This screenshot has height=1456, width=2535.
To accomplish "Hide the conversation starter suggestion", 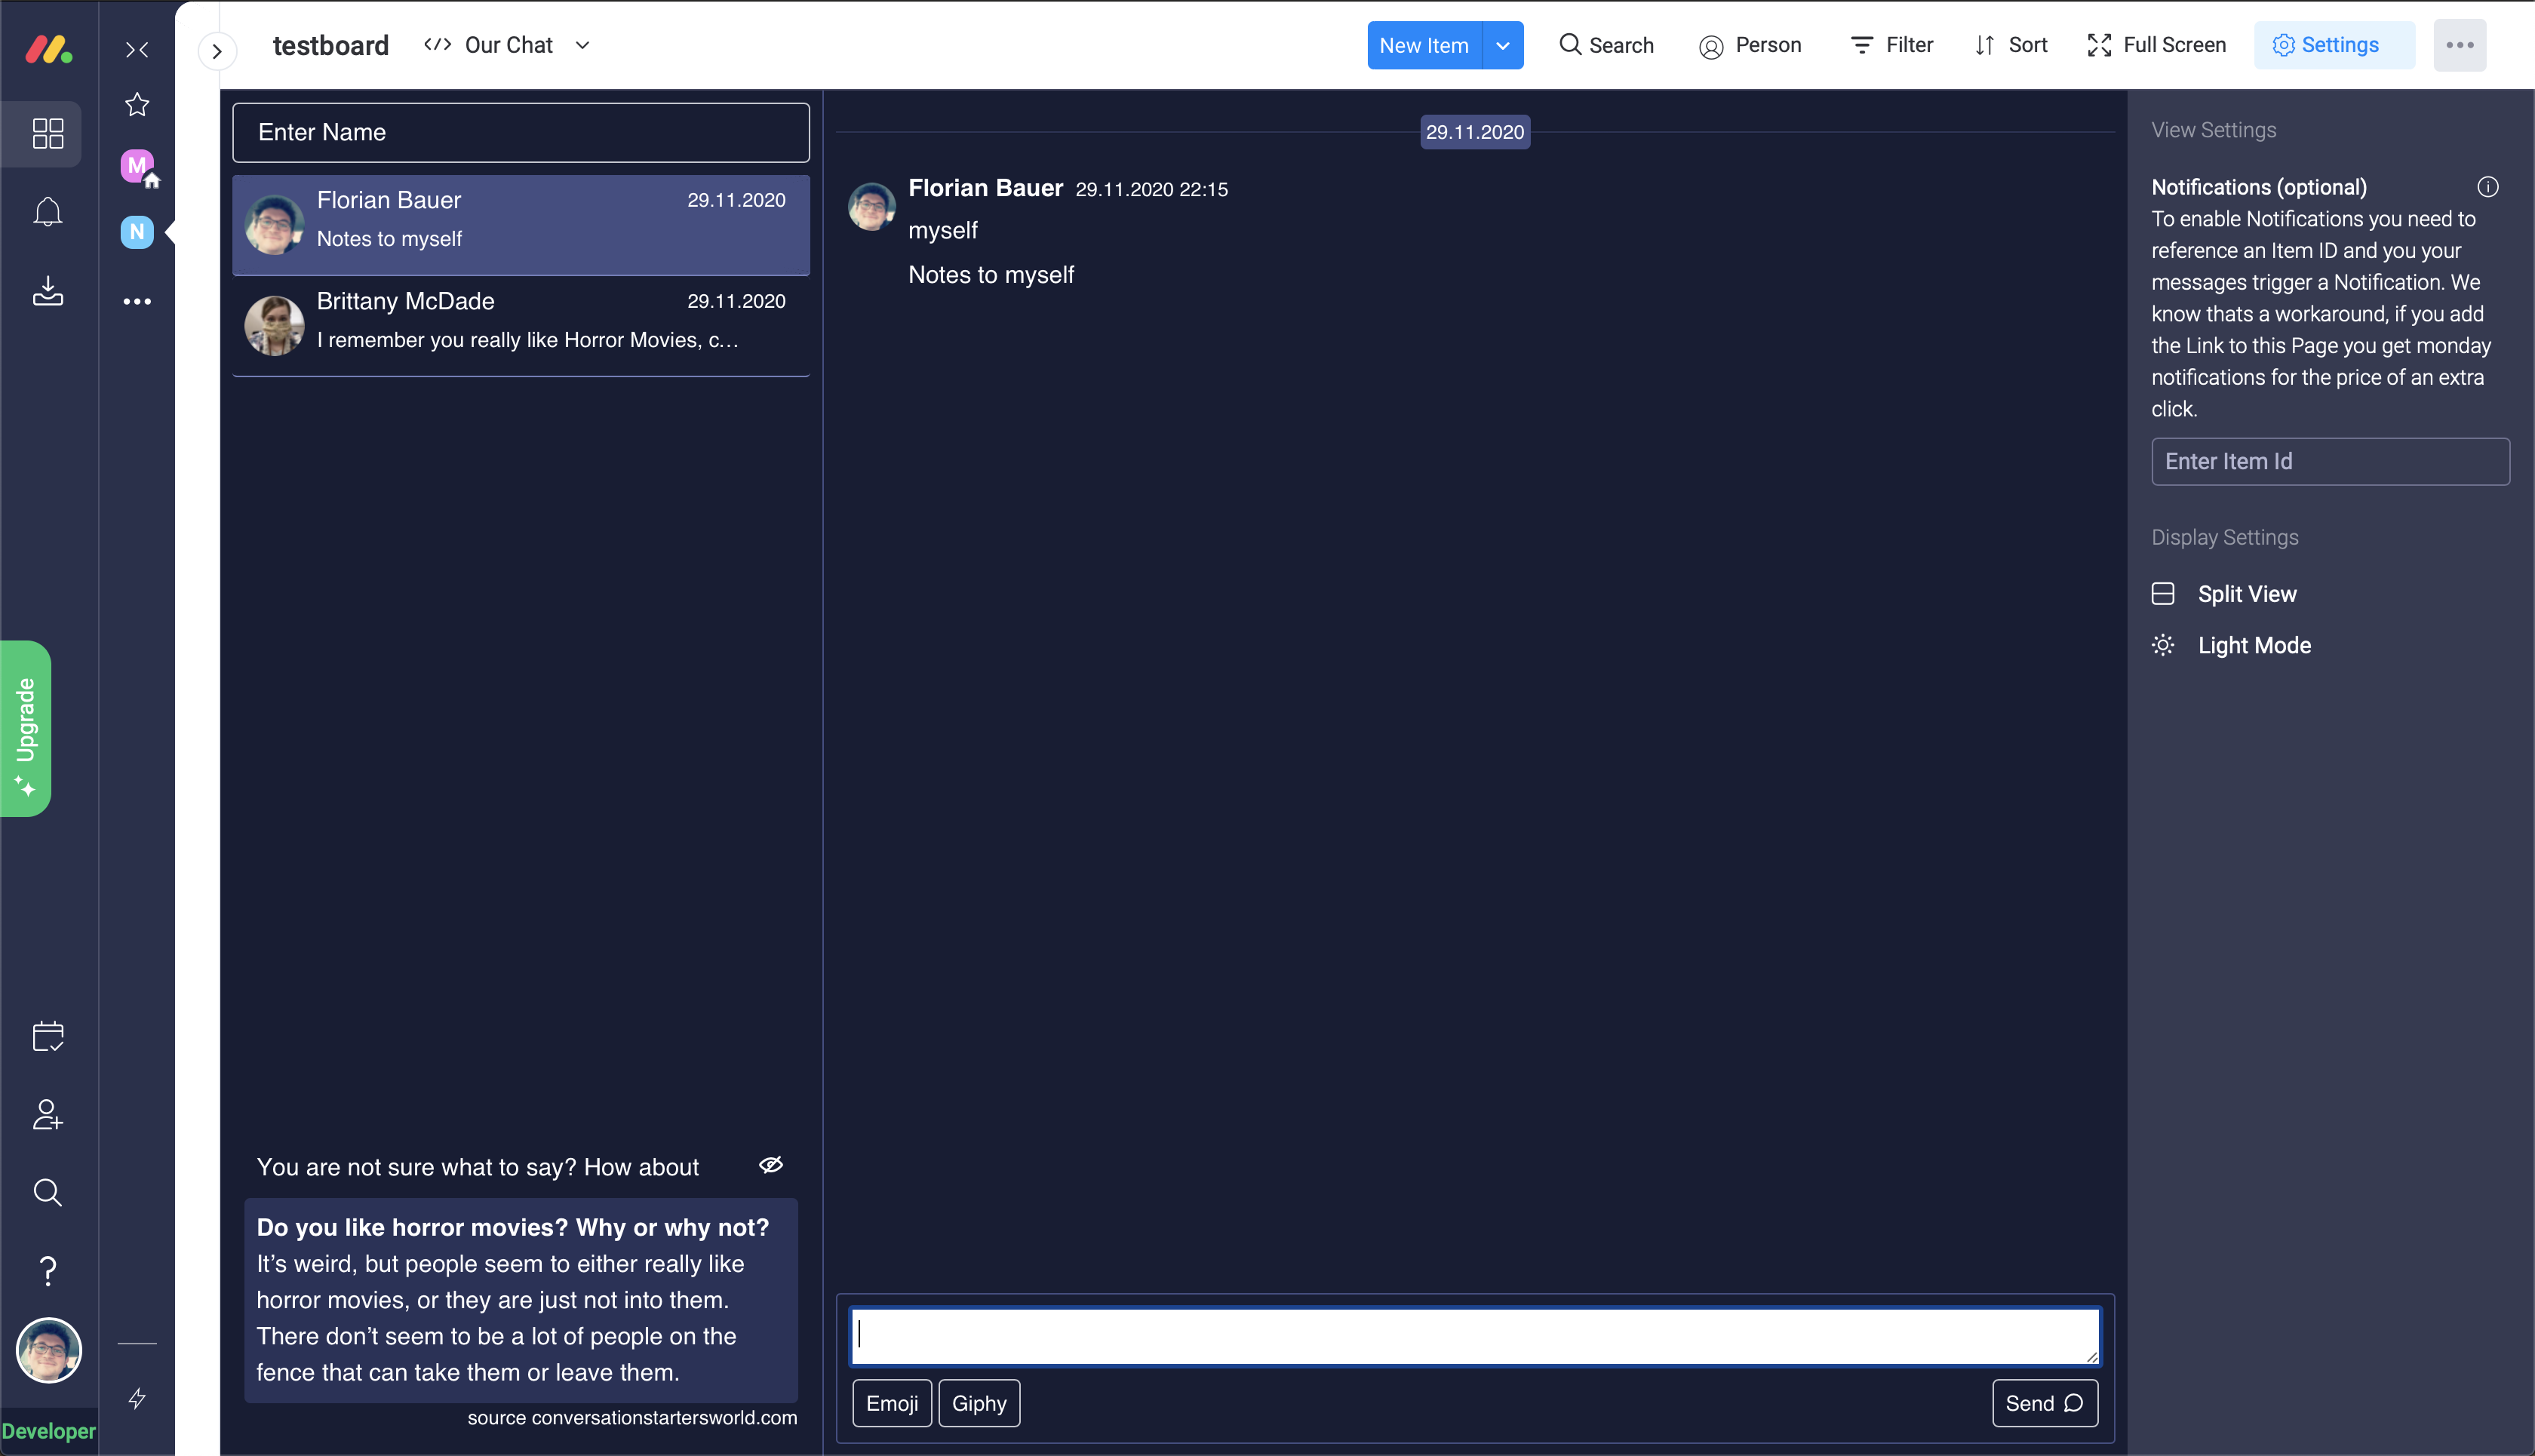I will coord(770,1165).
